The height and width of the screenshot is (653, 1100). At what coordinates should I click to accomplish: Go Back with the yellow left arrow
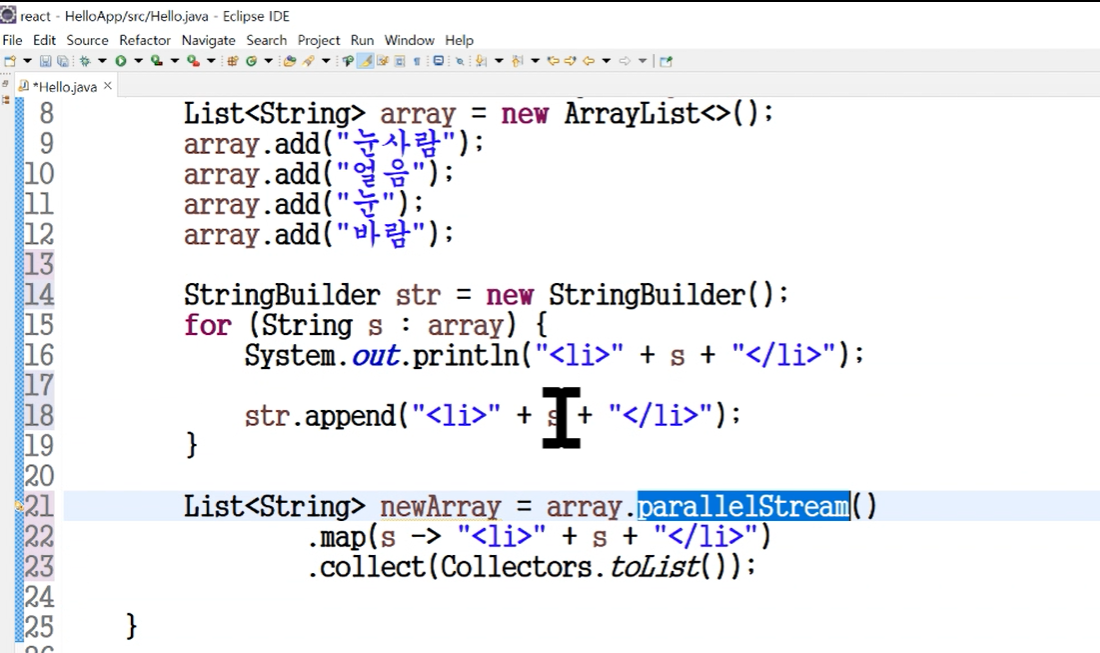point(589,61)
